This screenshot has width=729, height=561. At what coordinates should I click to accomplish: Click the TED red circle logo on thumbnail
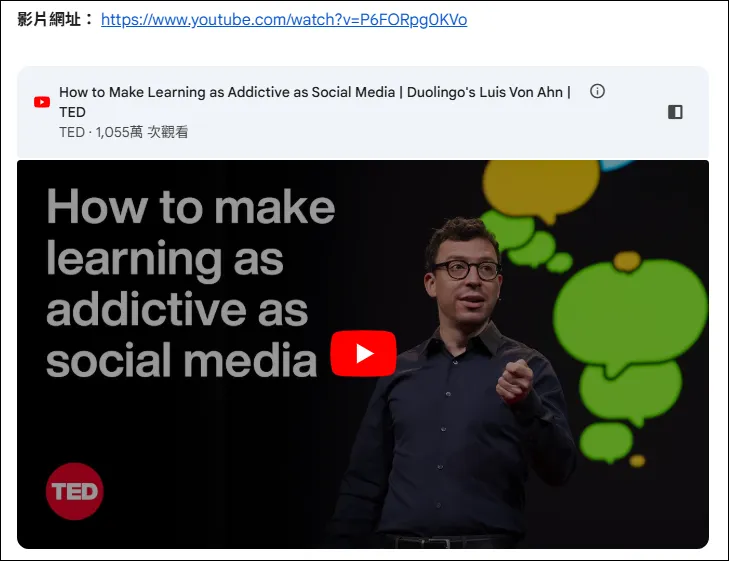tap(74, 491)
